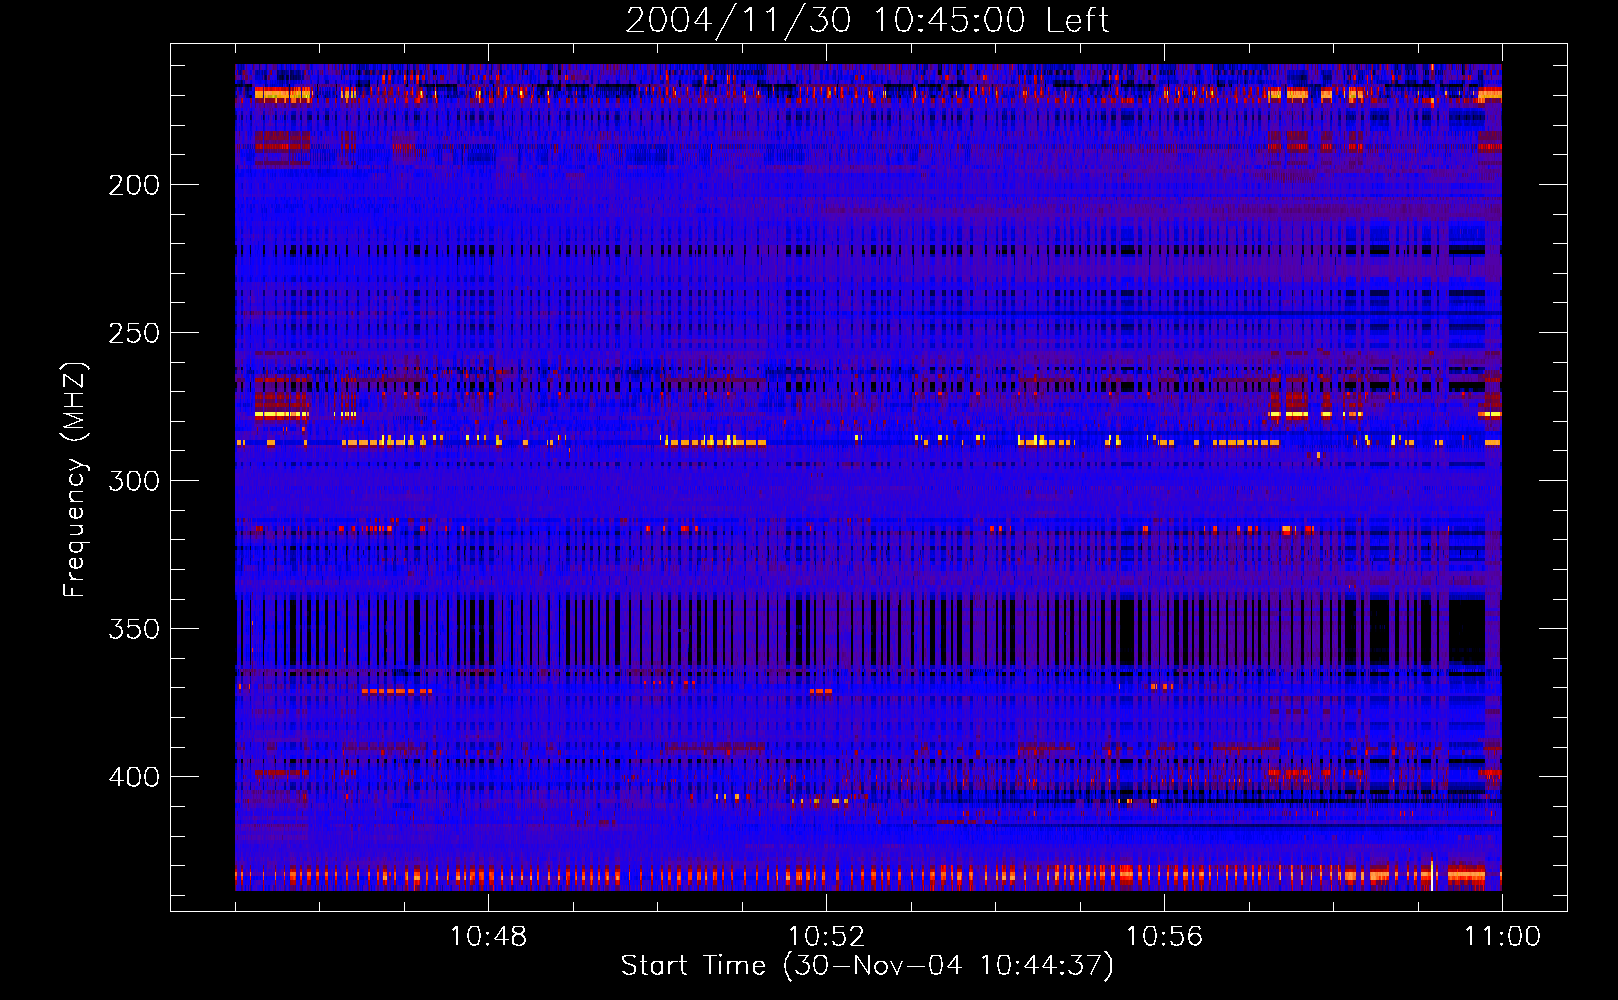1618x1000 pixels.
Task: Click the 11:00 time tick label
Action: [x=1502, y=937]
